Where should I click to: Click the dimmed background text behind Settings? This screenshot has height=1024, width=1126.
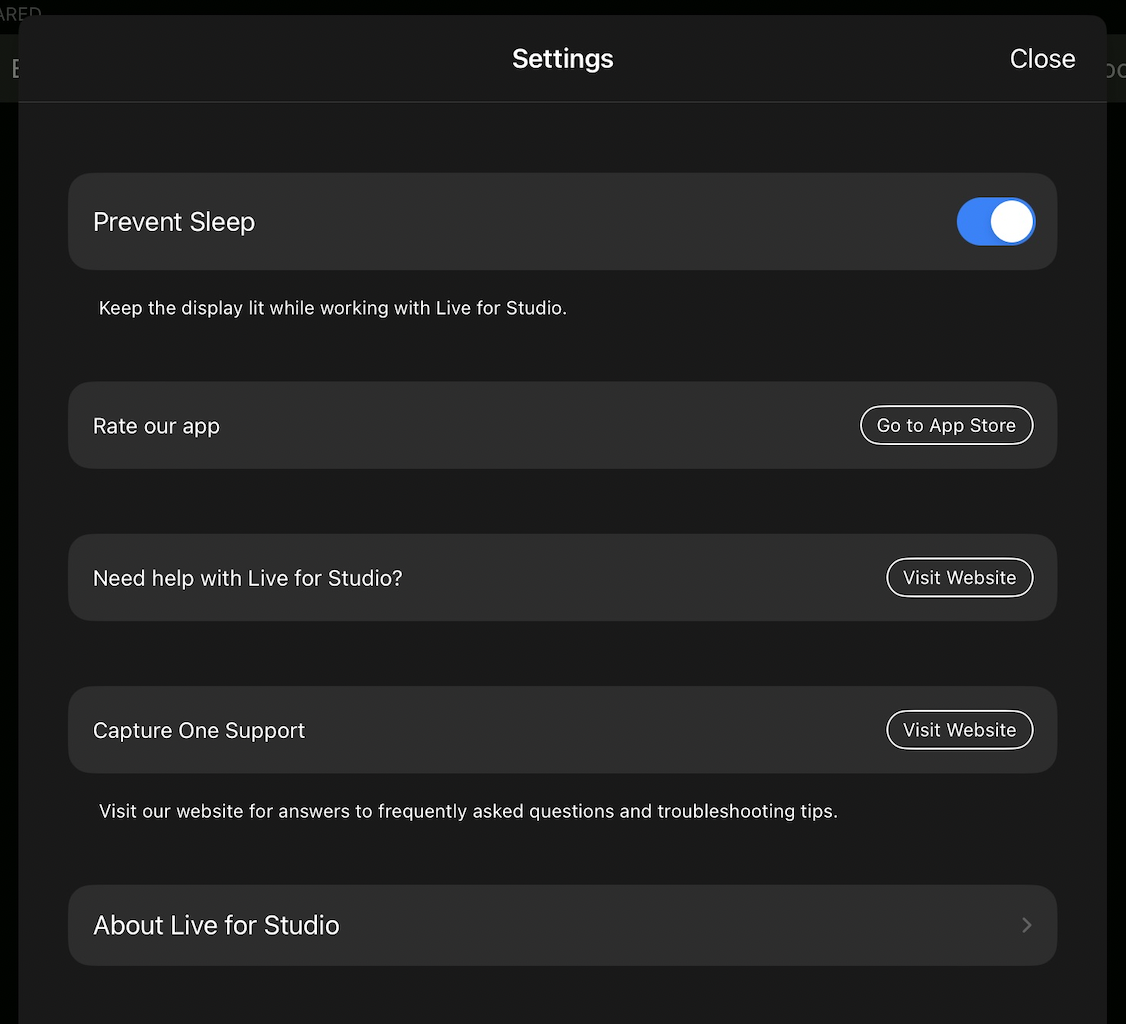click(20, 13)
